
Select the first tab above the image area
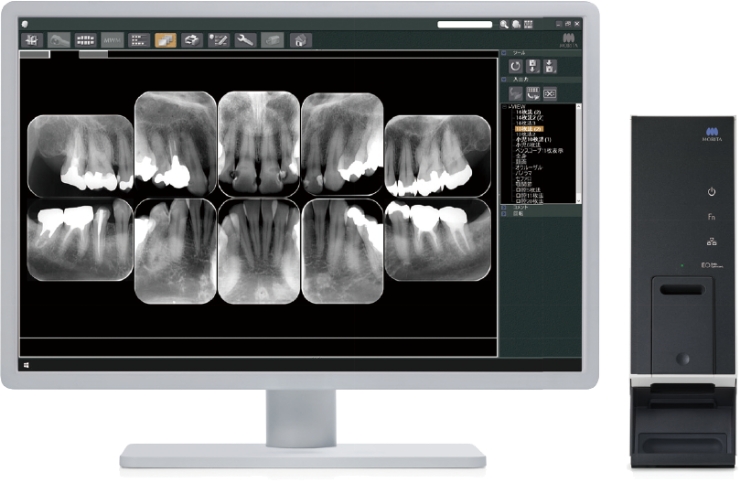(34, 54)
